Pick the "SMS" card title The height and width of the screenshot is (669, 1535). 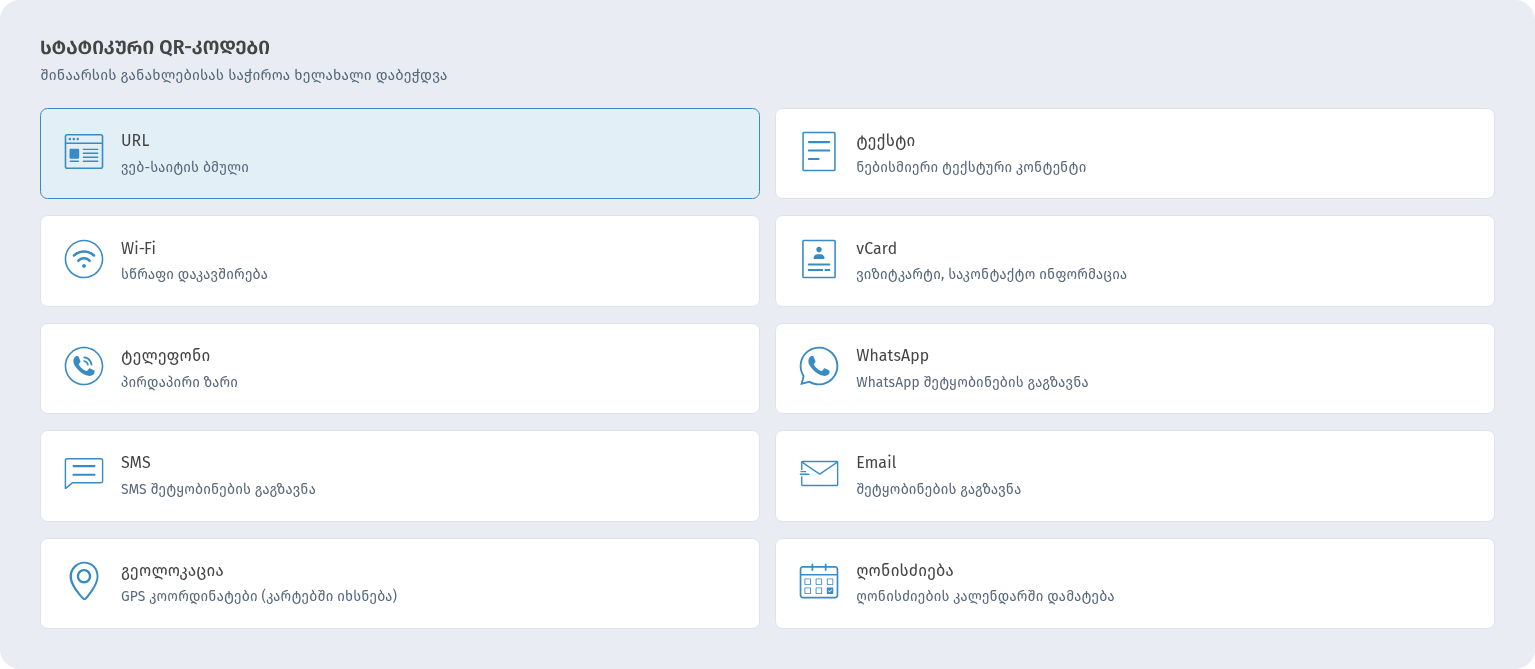[x=136, y=463]
